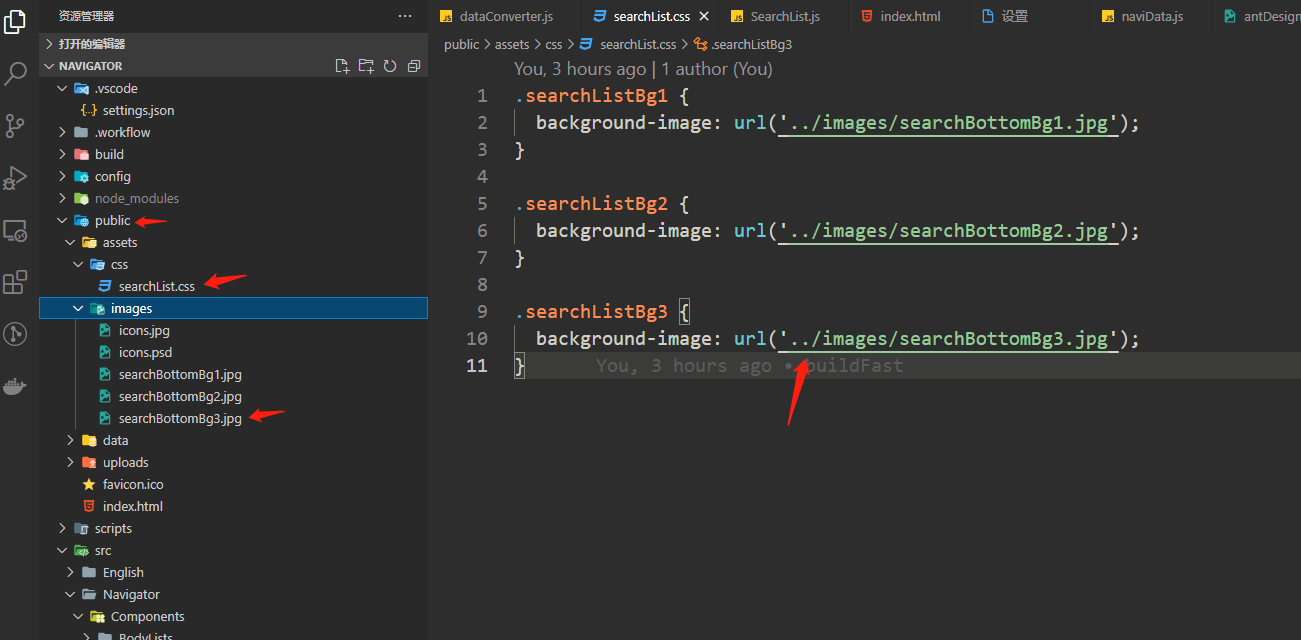
Task: Open icons.psd in the explorer
Action: 146,352
